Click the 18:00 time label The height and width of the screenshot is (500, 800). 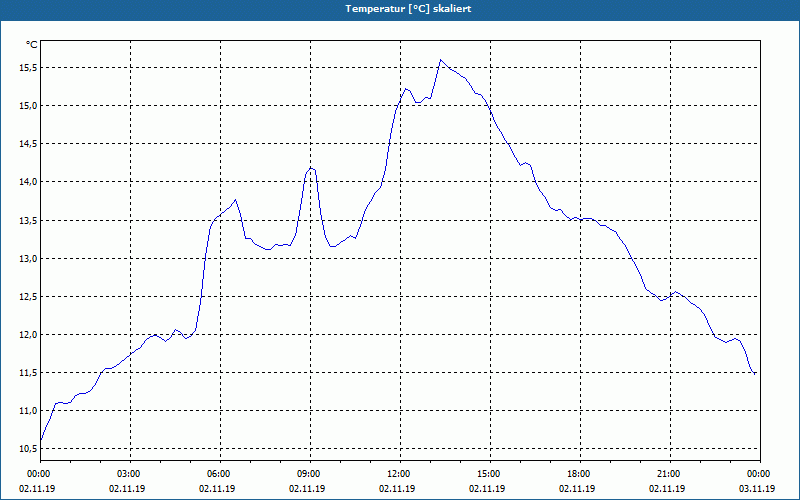coord(580,473)
